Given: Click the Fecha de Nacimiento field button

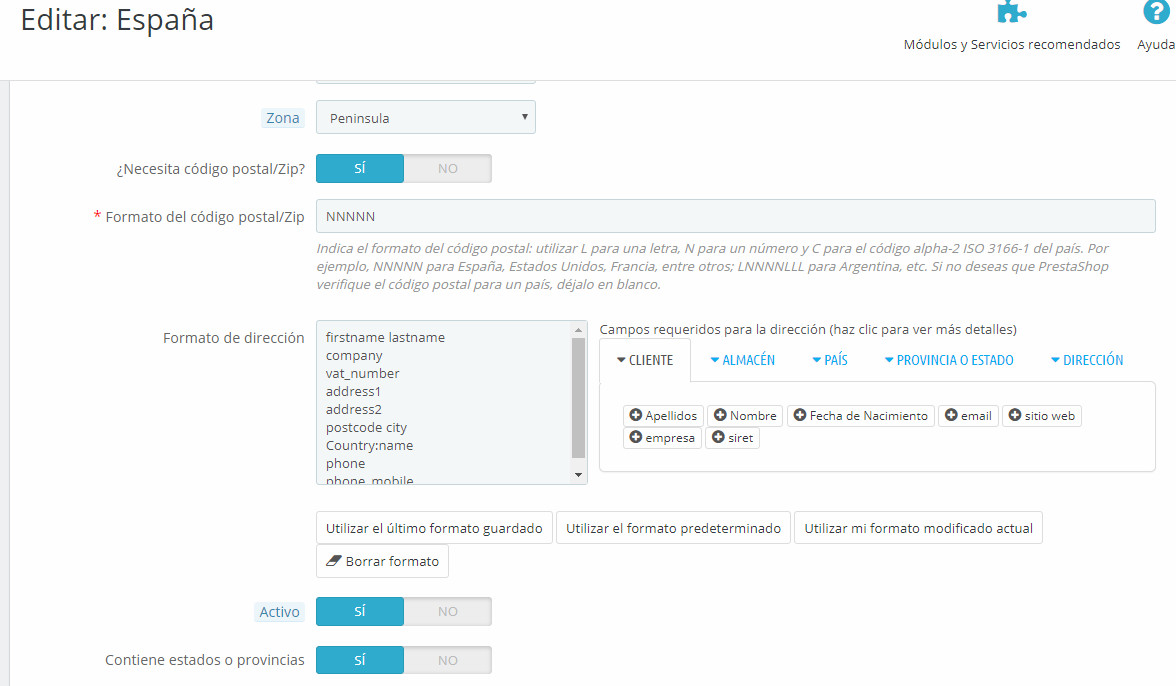Looking at the screenshot, I should click(861, 415).
